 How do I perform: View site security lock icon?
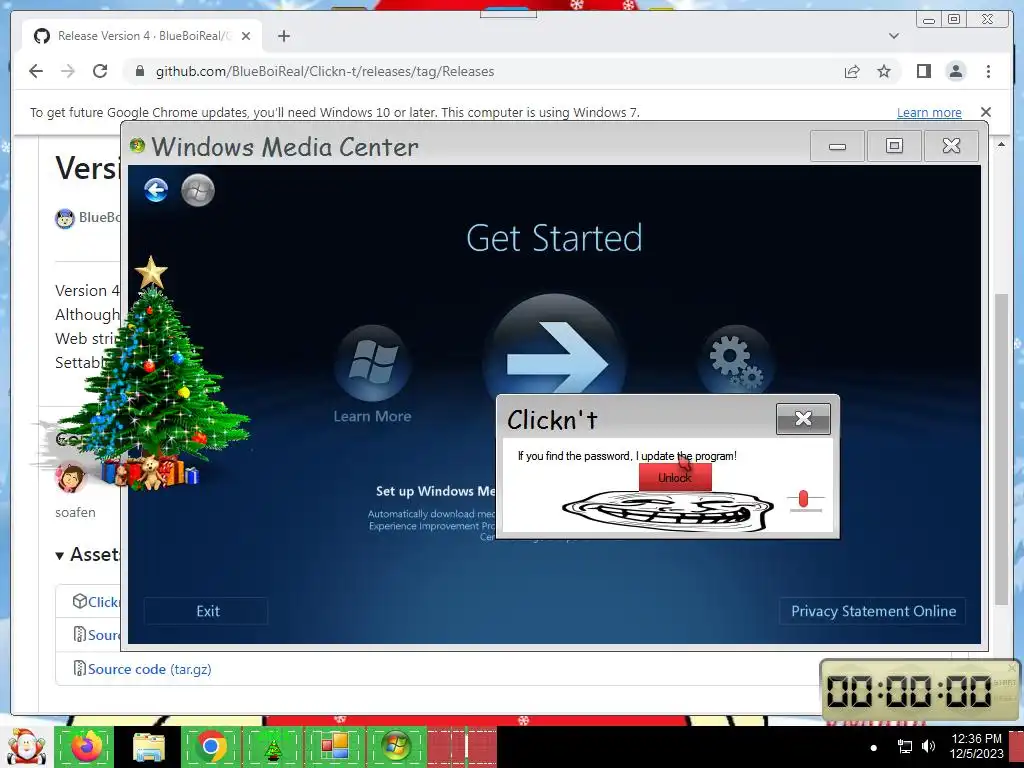[139, 71]
